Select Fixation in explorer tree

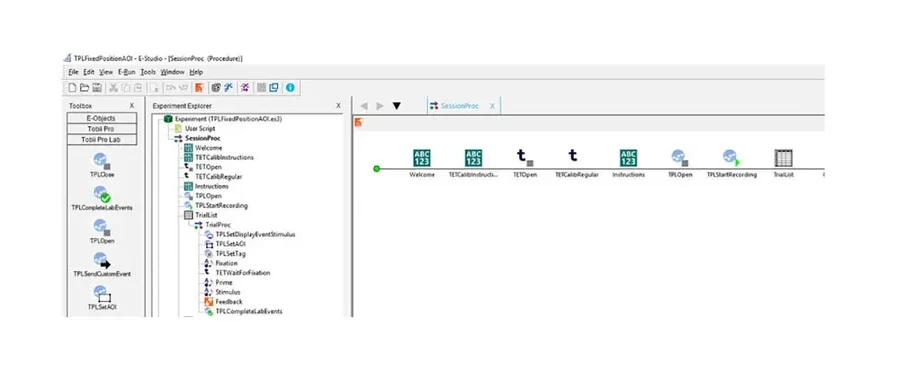click(221, 264)
